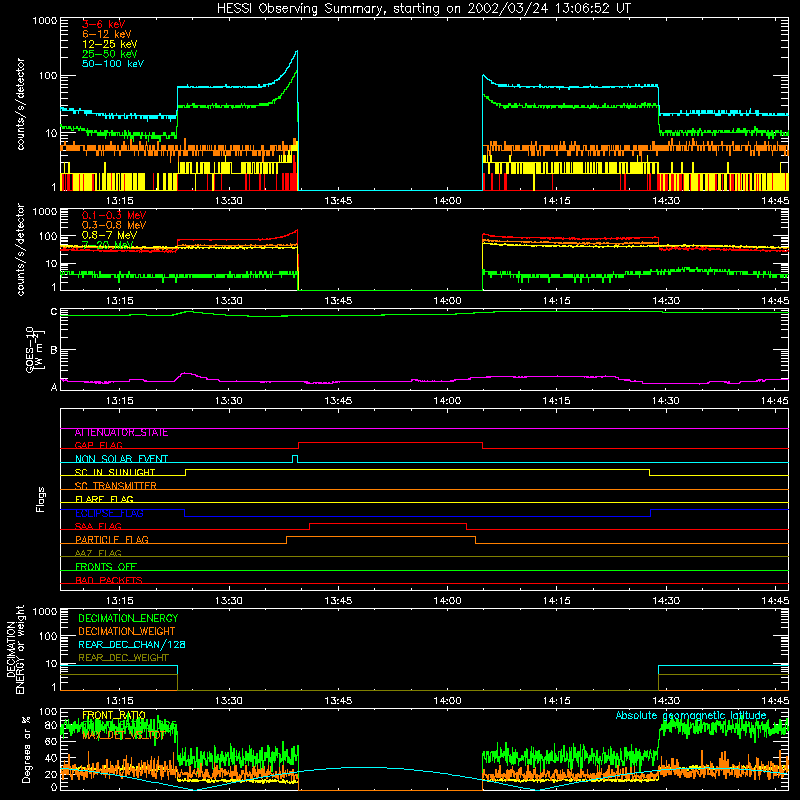
Task: Select the FLARE_FLAG label
Action: [104, 499]
